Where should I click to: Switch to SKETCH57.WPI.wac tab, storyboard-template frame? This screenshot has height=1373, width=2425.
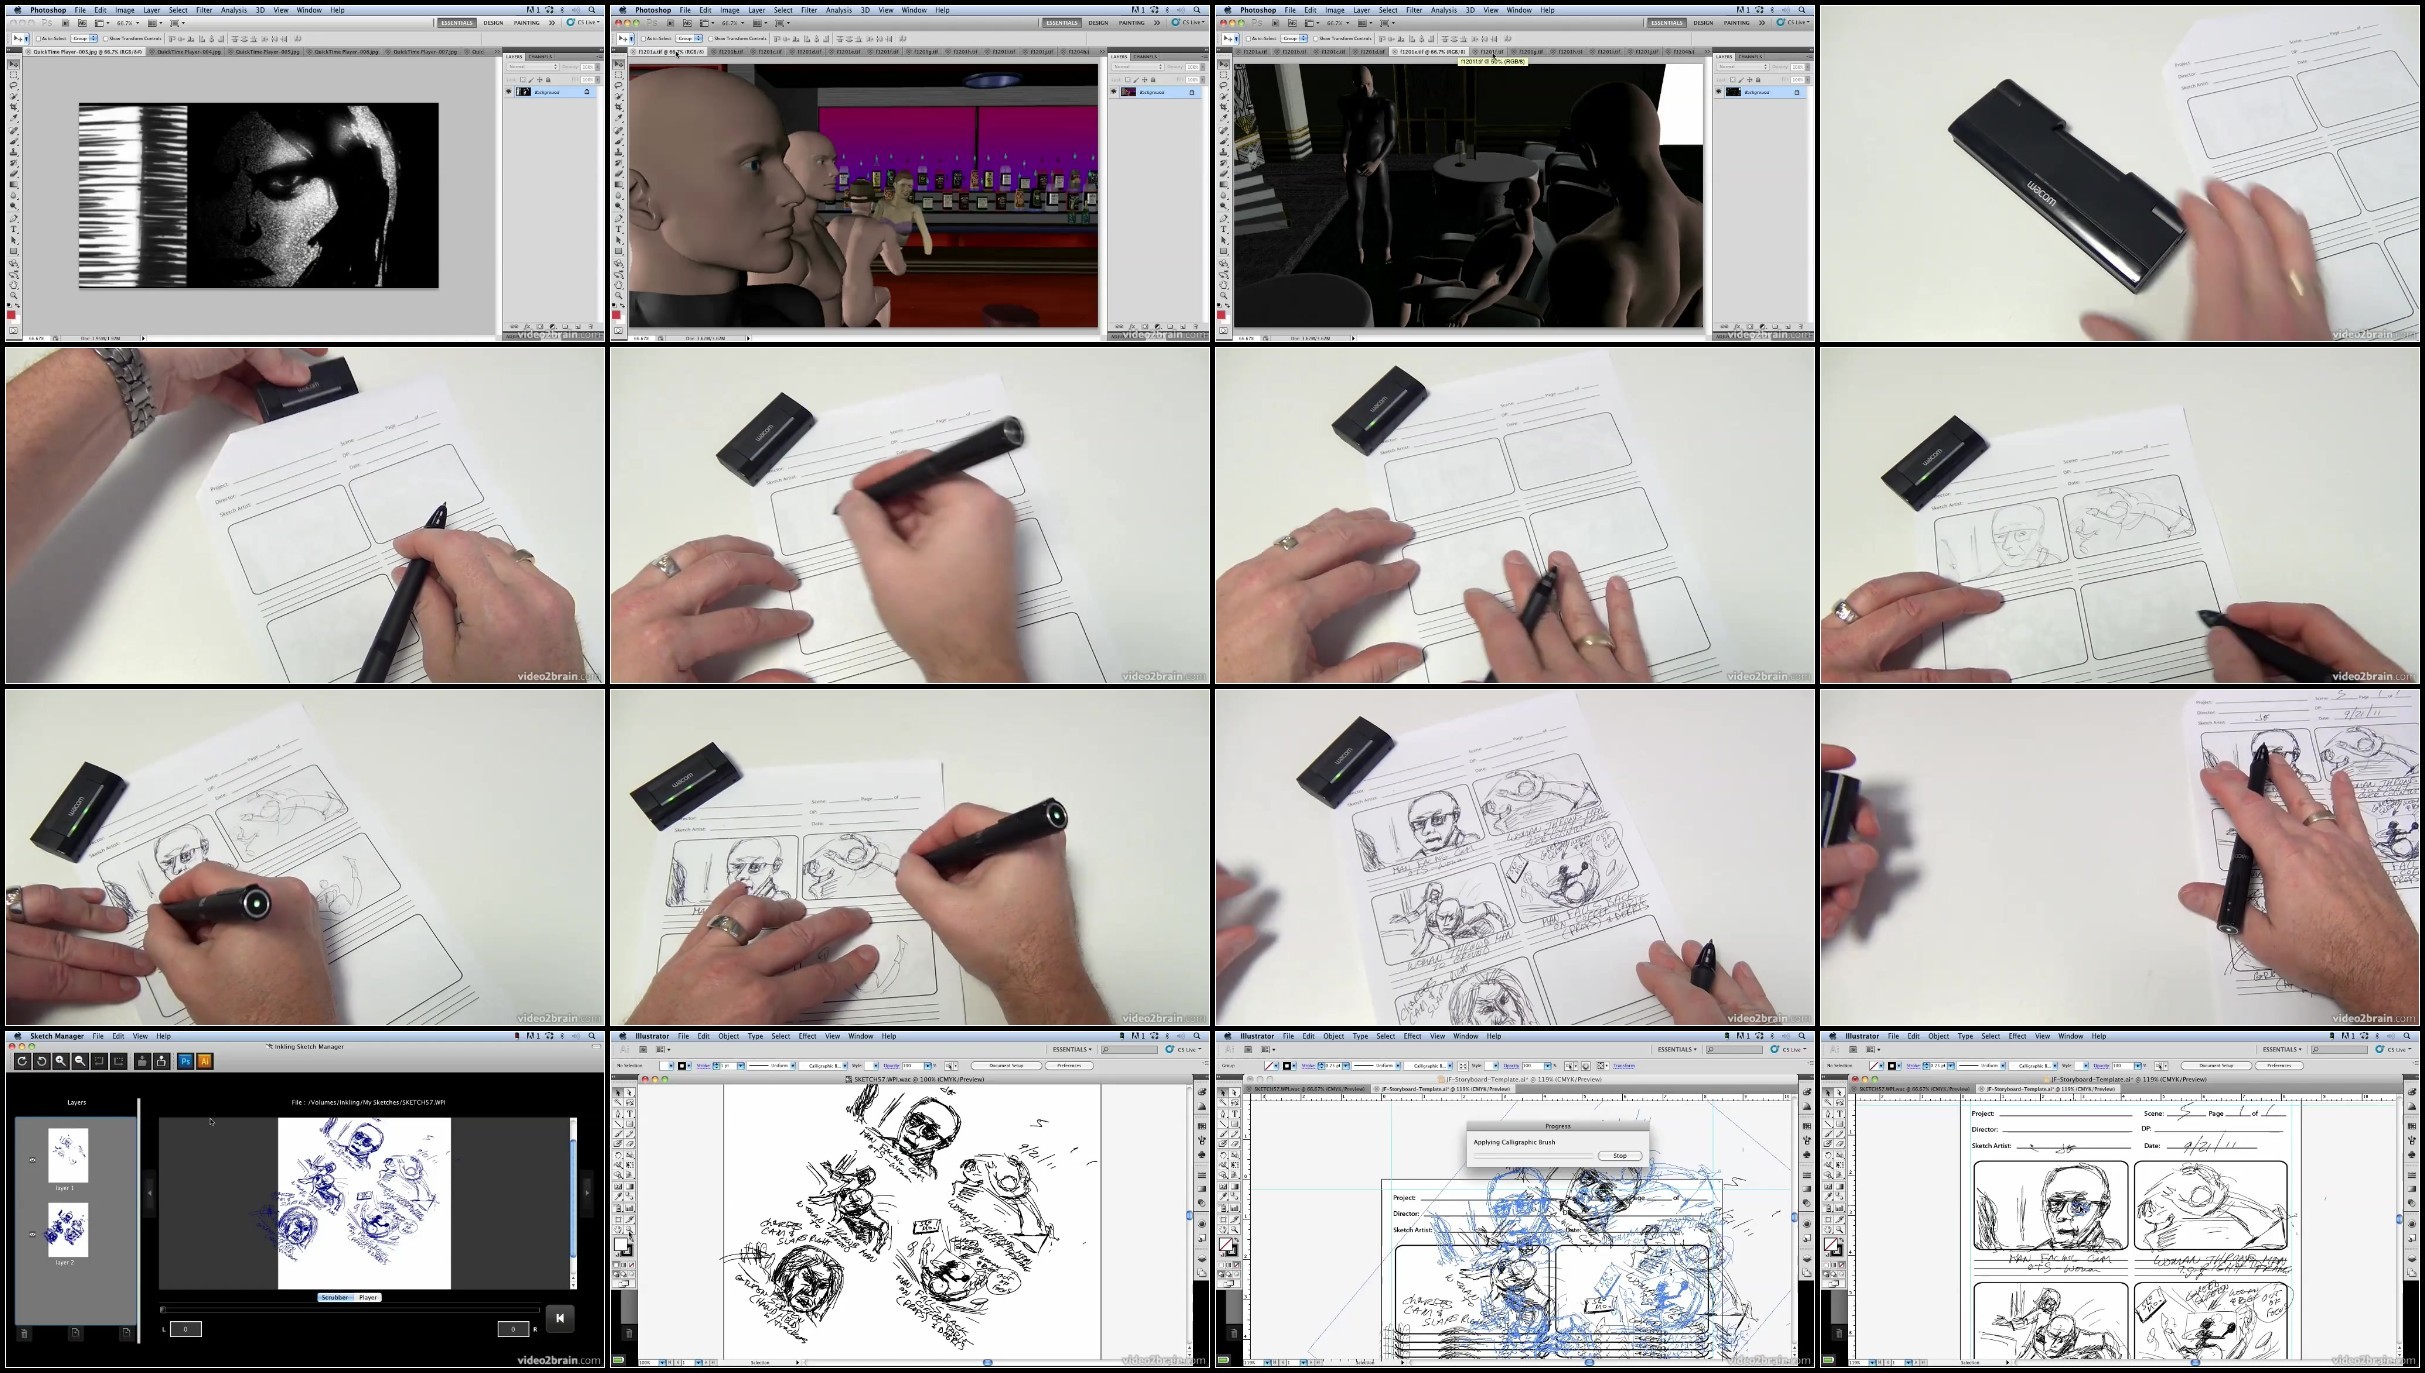[x=1912, y=1088]
